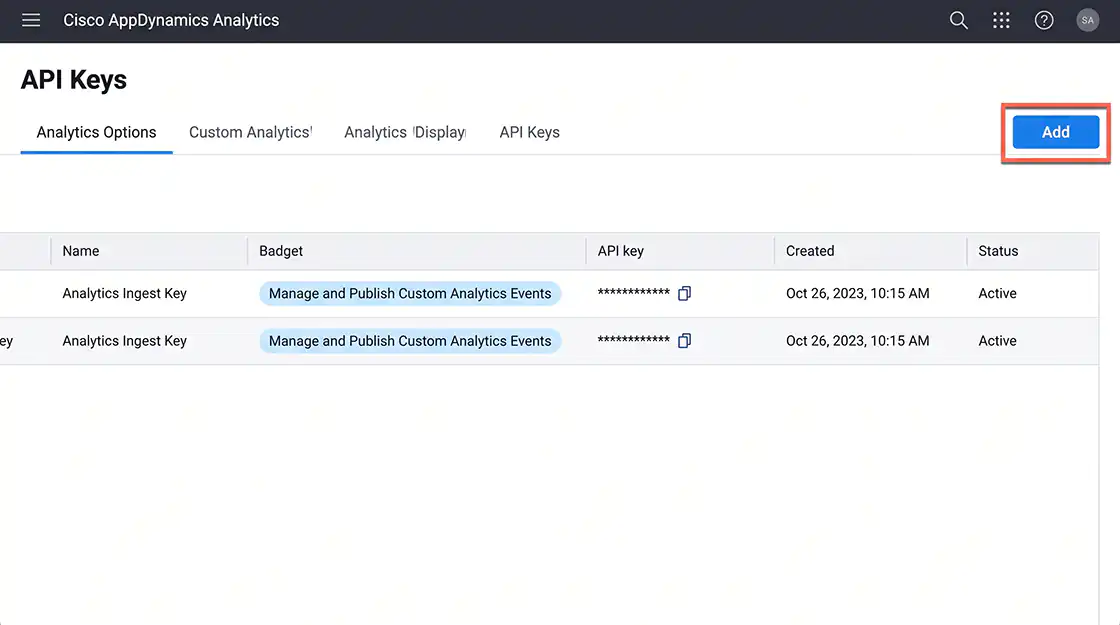Screen dimensions: 1120x625
Task: Click the API Keys page heading
Action: point(74,79)
